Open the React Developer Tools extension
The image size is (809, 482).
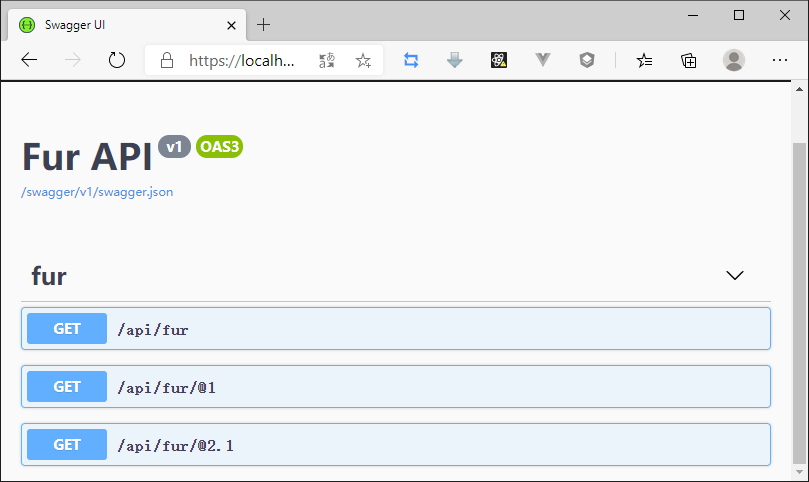(x=499, y=60)
